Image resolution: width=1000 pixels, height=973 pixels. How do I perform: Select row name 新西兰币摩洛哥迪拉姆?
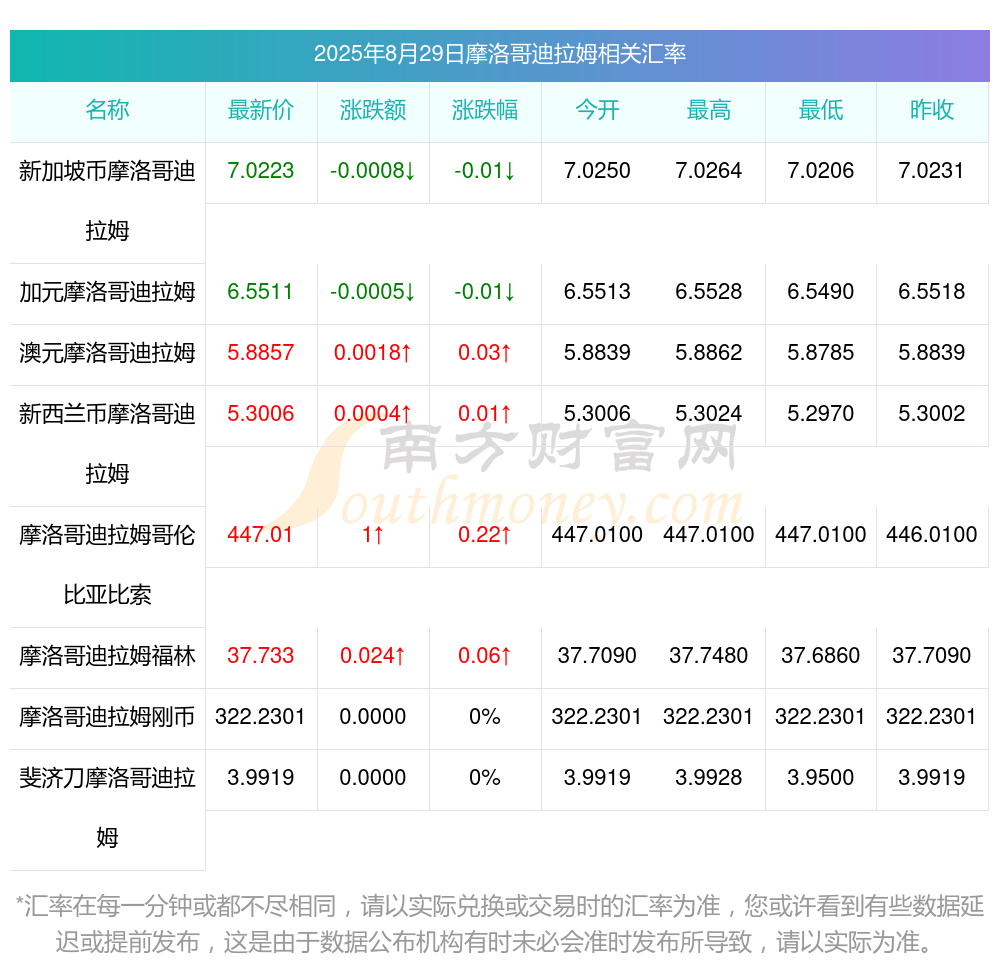[x=107, y=444]
